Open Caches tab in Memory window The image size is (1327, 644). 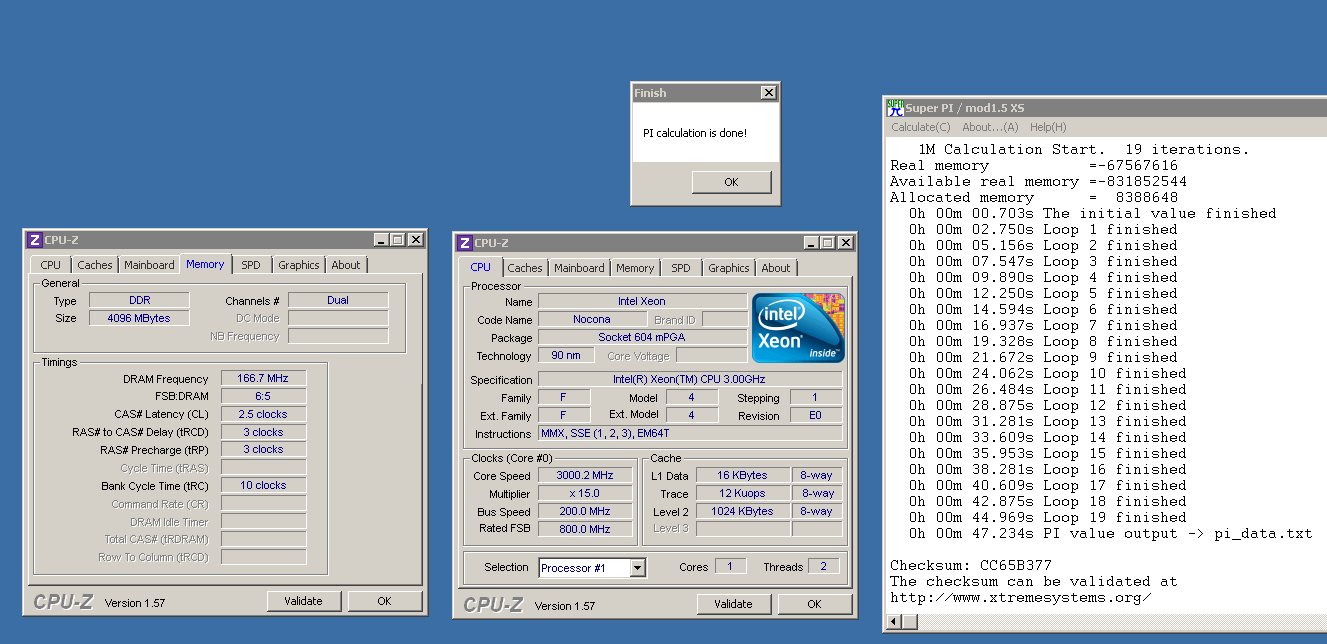pos(95,265)
